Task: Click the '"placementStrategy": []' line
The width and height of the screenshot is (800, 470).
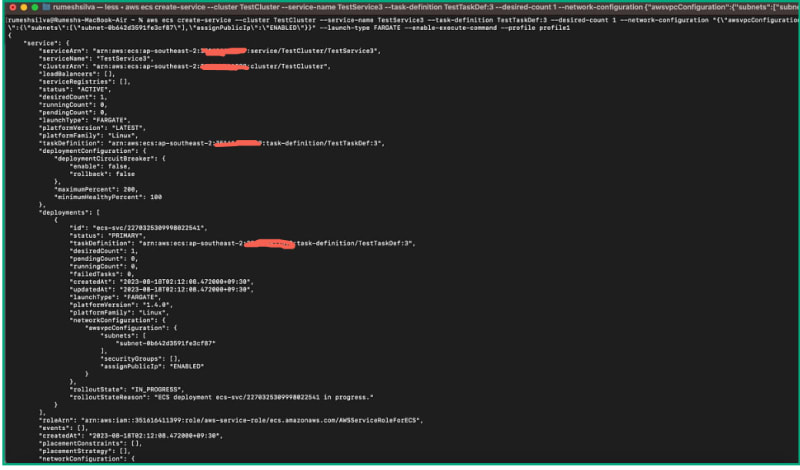Action: [x=85, y=451]
